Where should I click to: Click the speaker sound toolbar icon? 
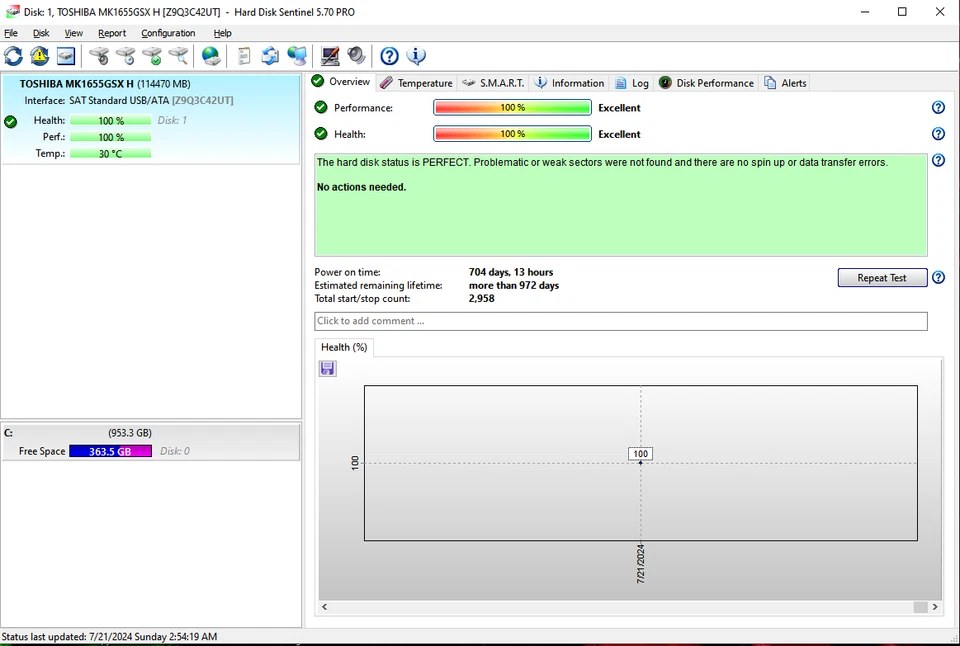point(357,56)
